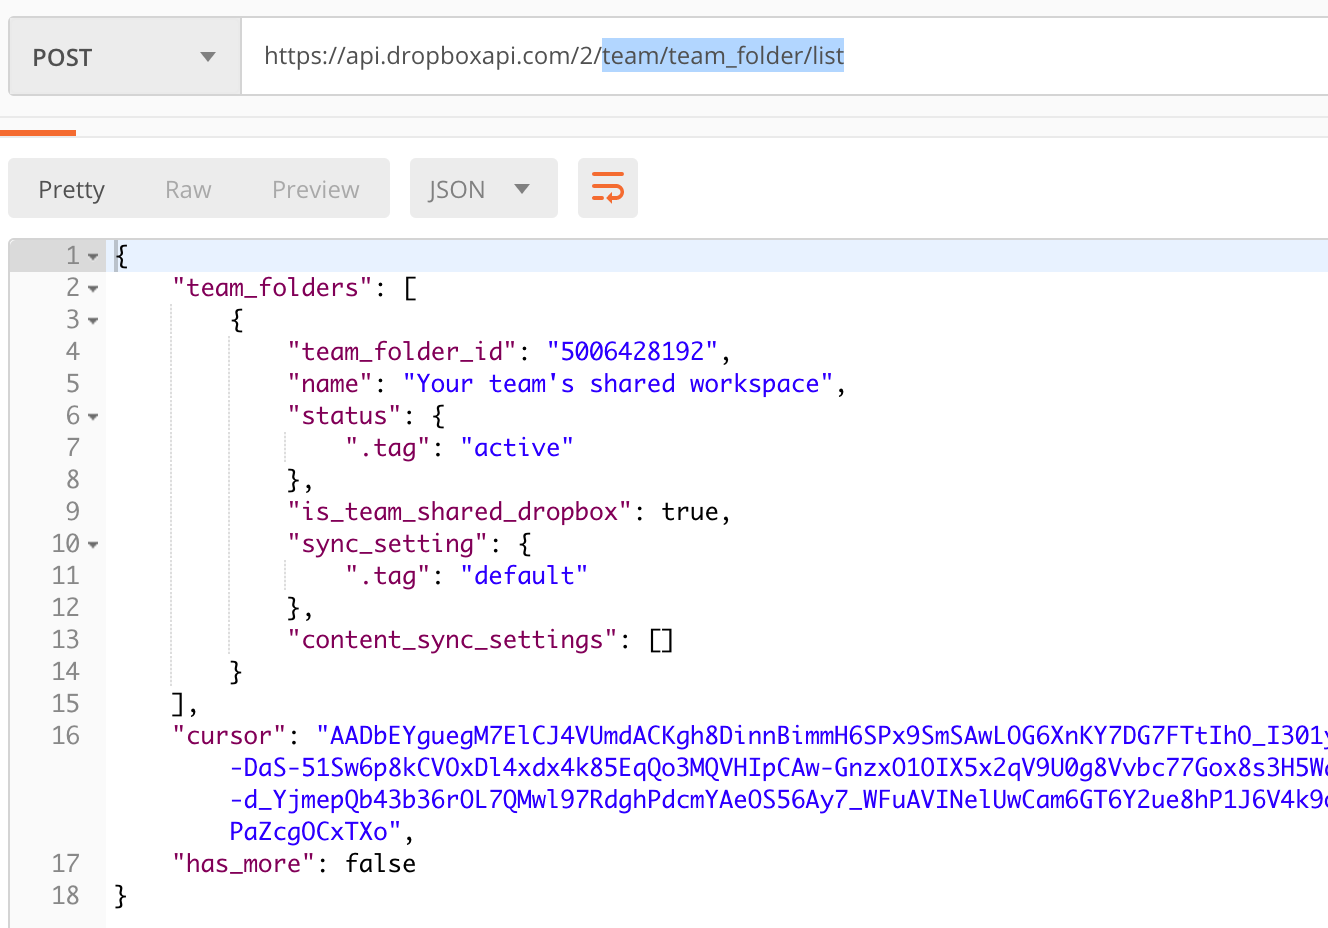
Task: Collapse the root object at line 1
Action: point(93,257)
